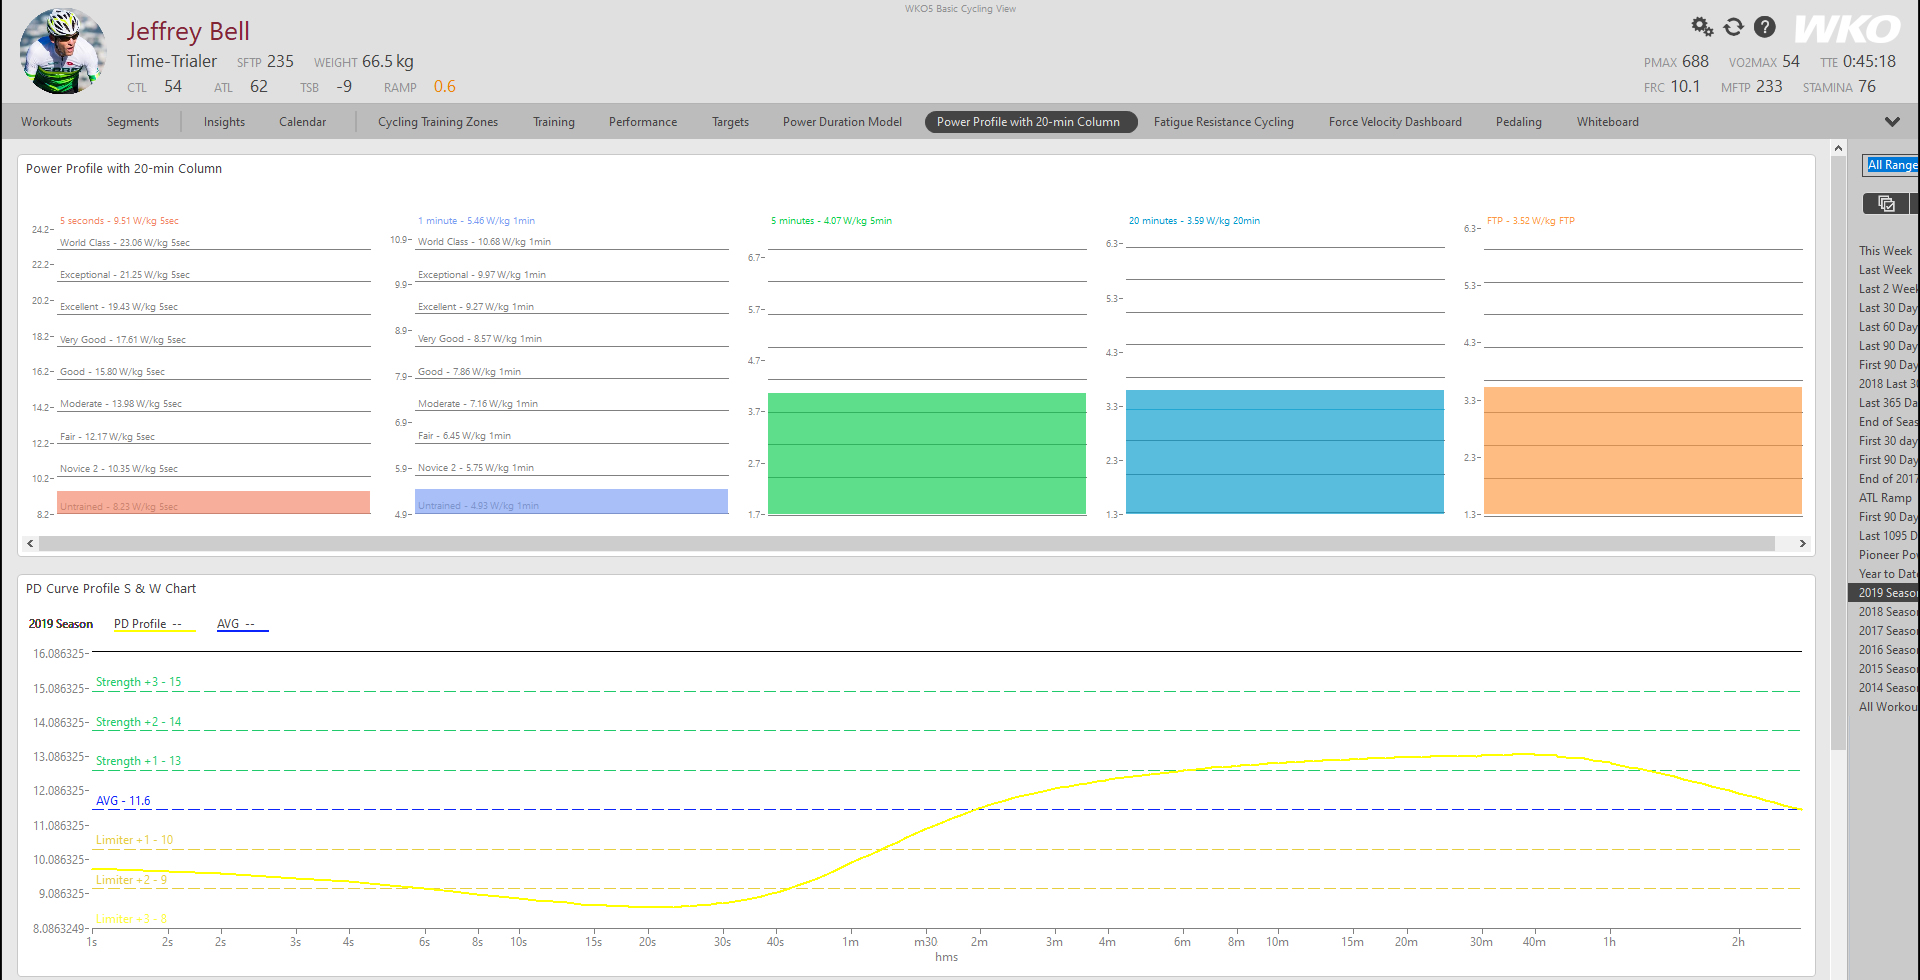Click the 5 seconds salmon bar
1920x980 pixels.
click(213, 503)
